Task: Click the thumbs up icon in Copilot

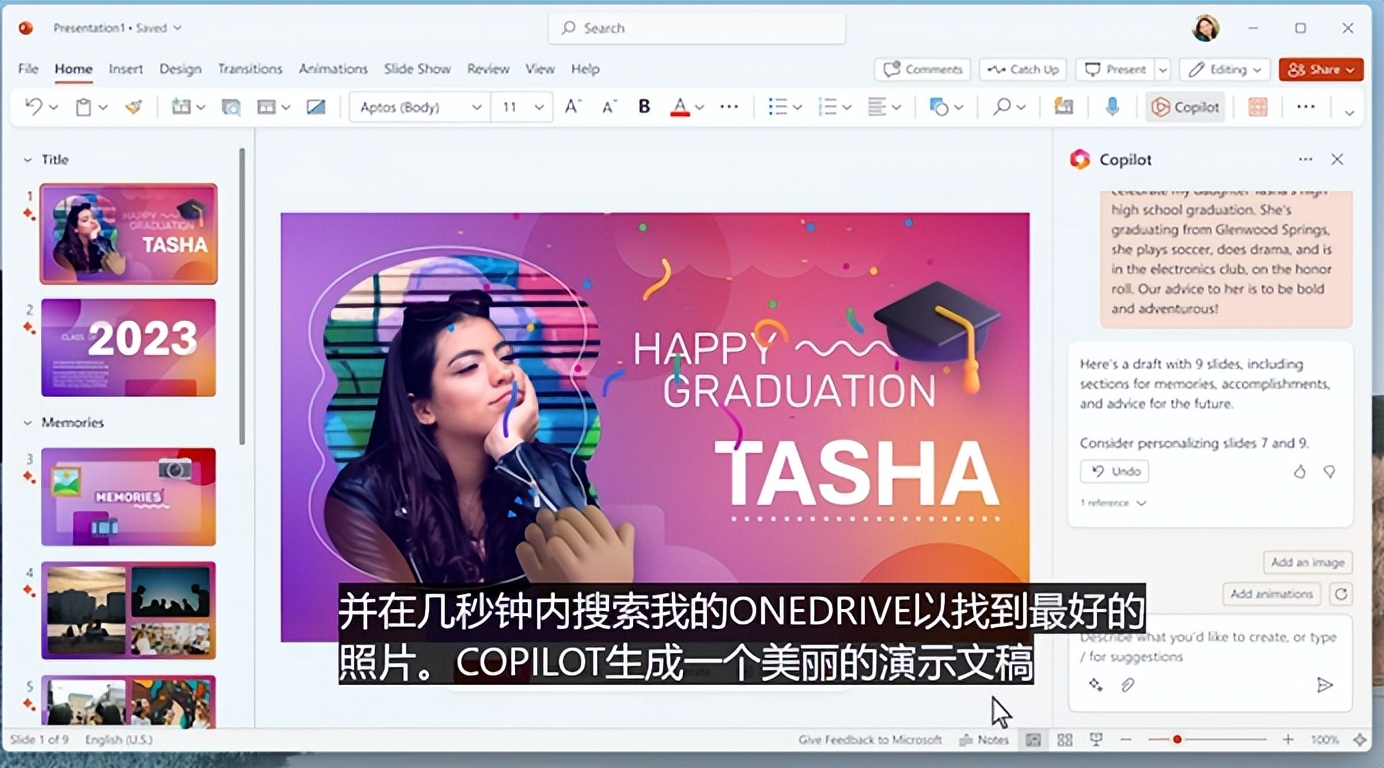Action: [x=1300, y=471]
